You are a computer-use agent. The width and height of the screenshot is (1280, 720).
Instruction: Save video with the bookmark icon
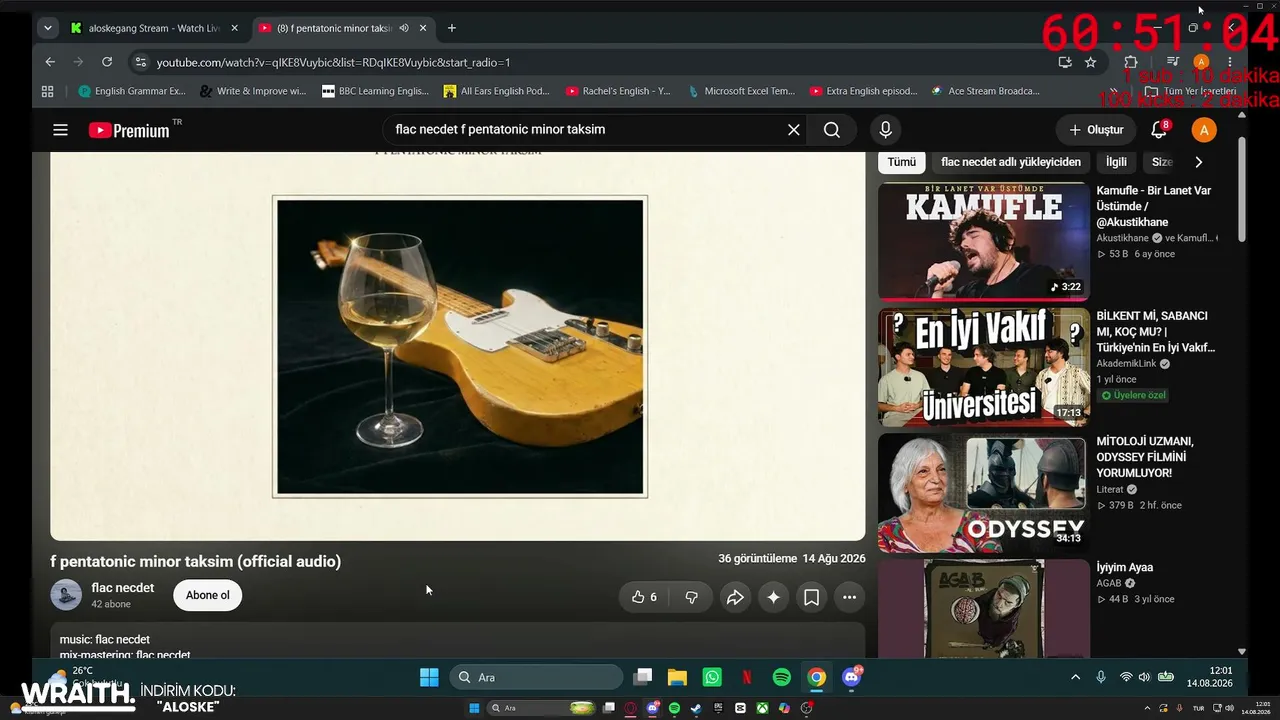(811, 597)
